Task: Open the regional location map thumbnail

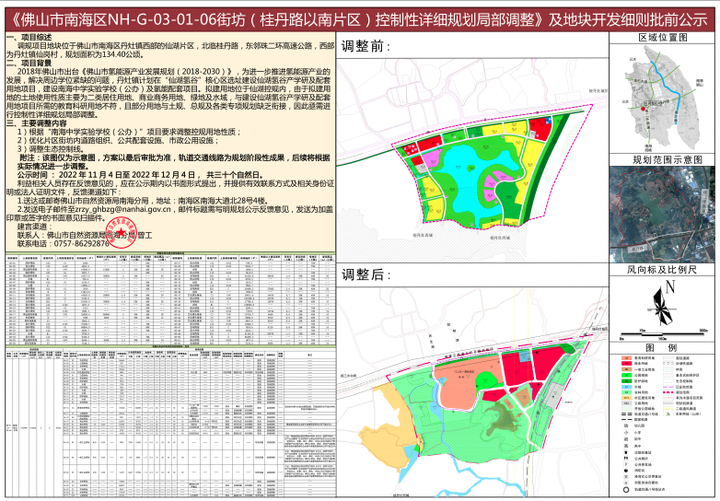Action: (662, 99)
